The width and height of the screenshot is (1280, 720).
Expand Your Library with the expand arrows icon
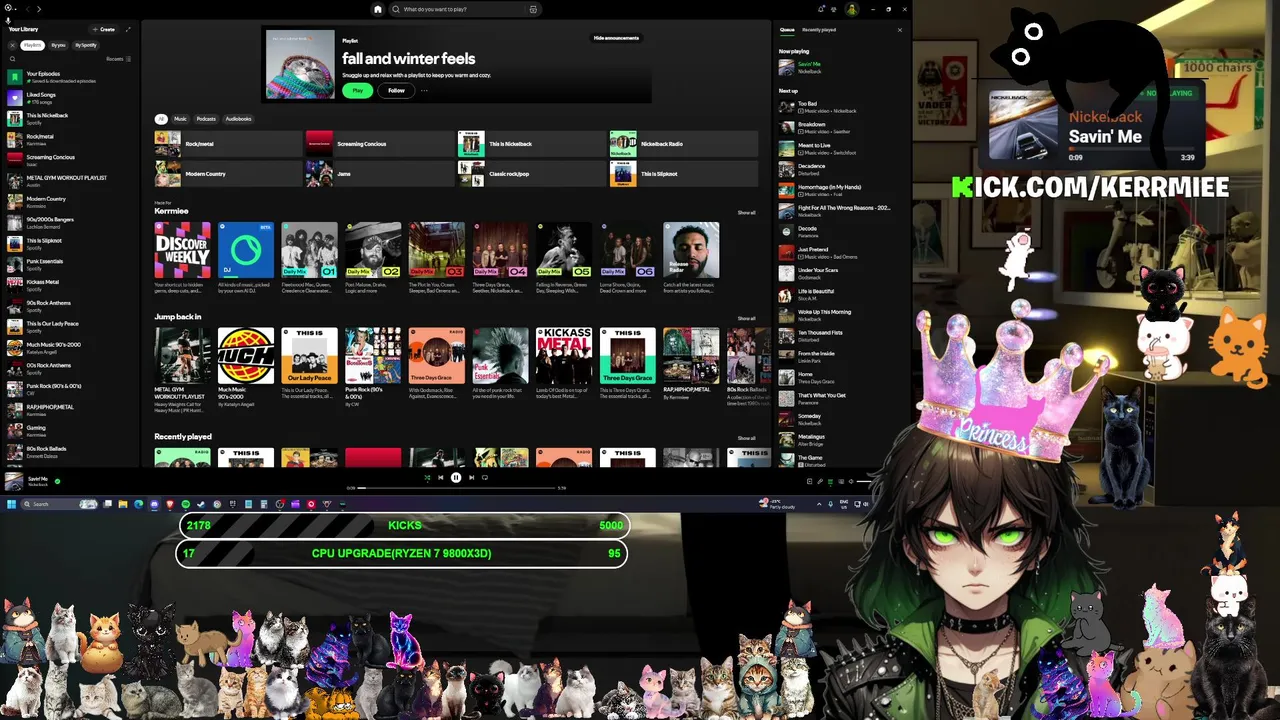(128, 29)
